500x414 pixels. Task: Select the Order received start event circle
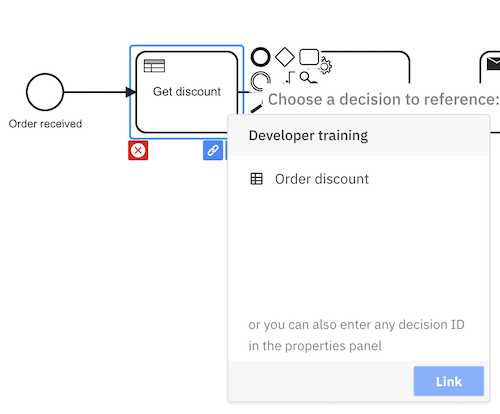point(45,92)
